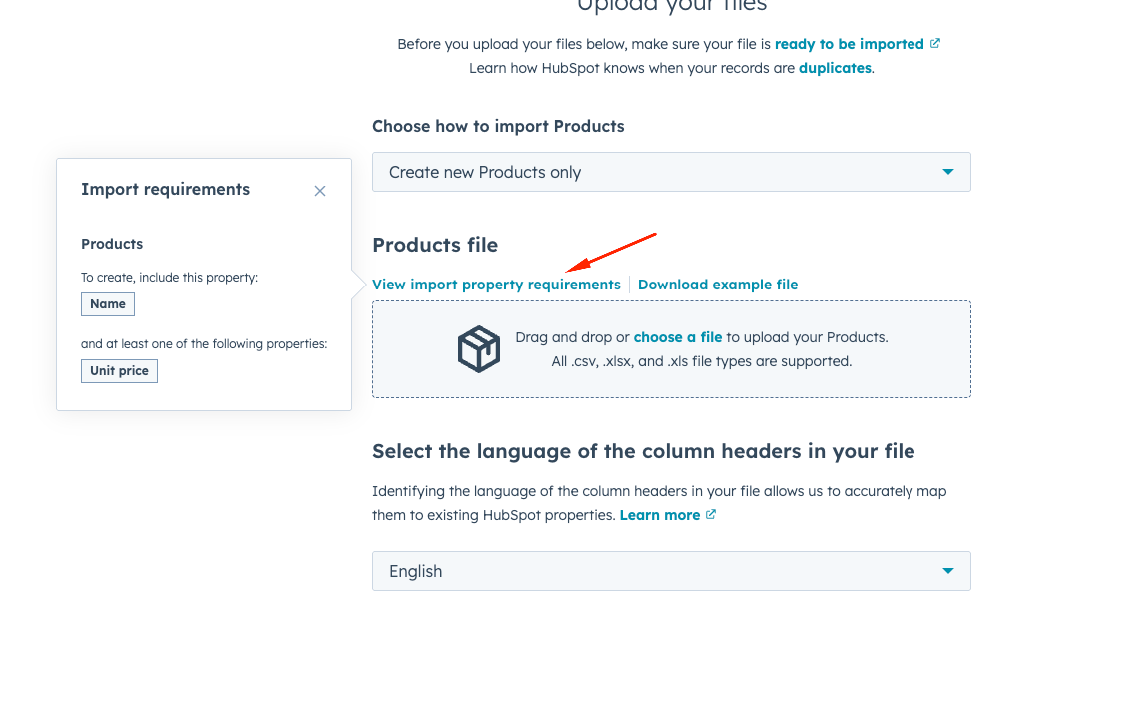Click the external link icon beside "Learn more"
The image size is (1147, 727).
point(711,515)
